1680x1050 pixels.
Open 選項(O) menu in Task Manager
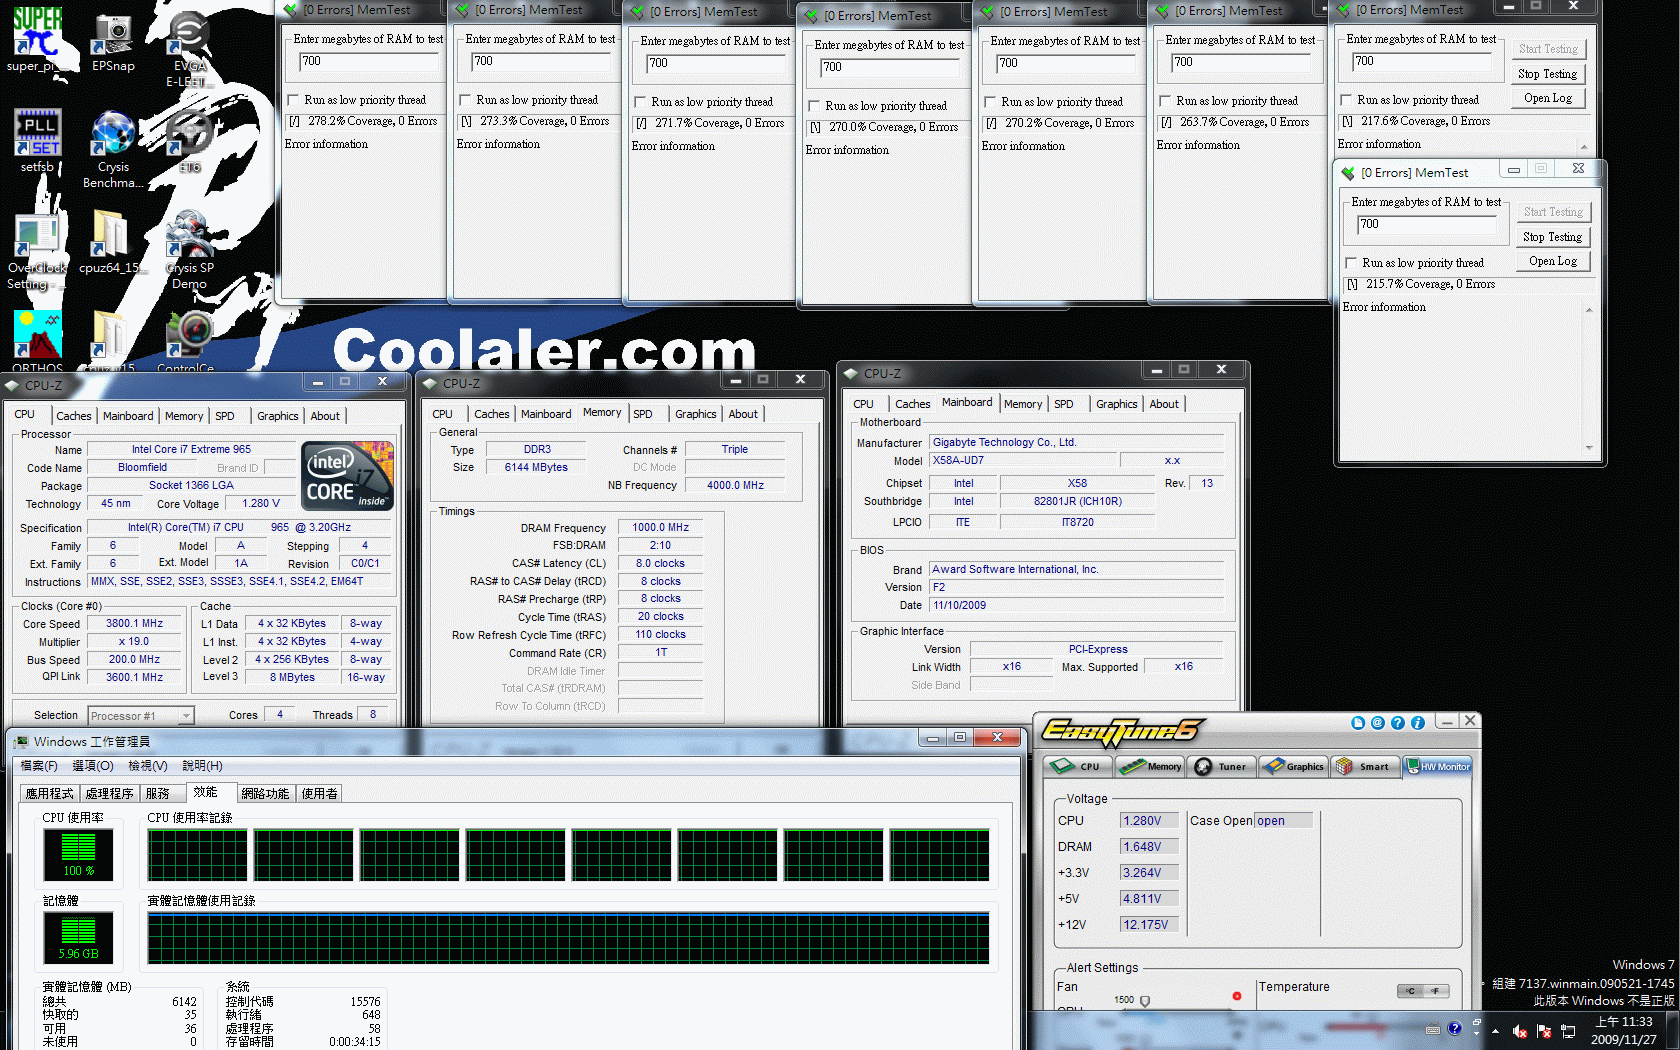(93, 766)
